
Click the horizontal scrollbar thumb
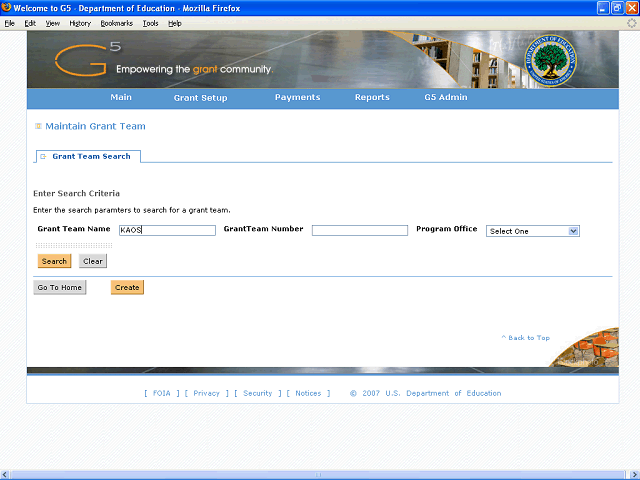click(x=318, y=475)
